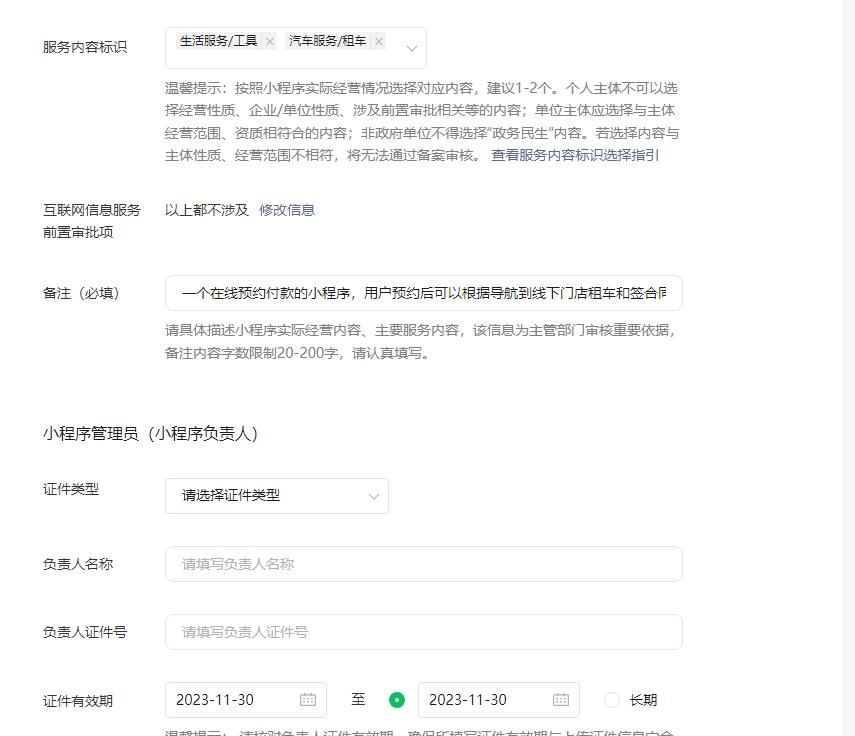Viewport: 855px width, 736px height.
Task: Expand the 服务内容标识 tag selector dropdown arrow
Action: [411, 47]
